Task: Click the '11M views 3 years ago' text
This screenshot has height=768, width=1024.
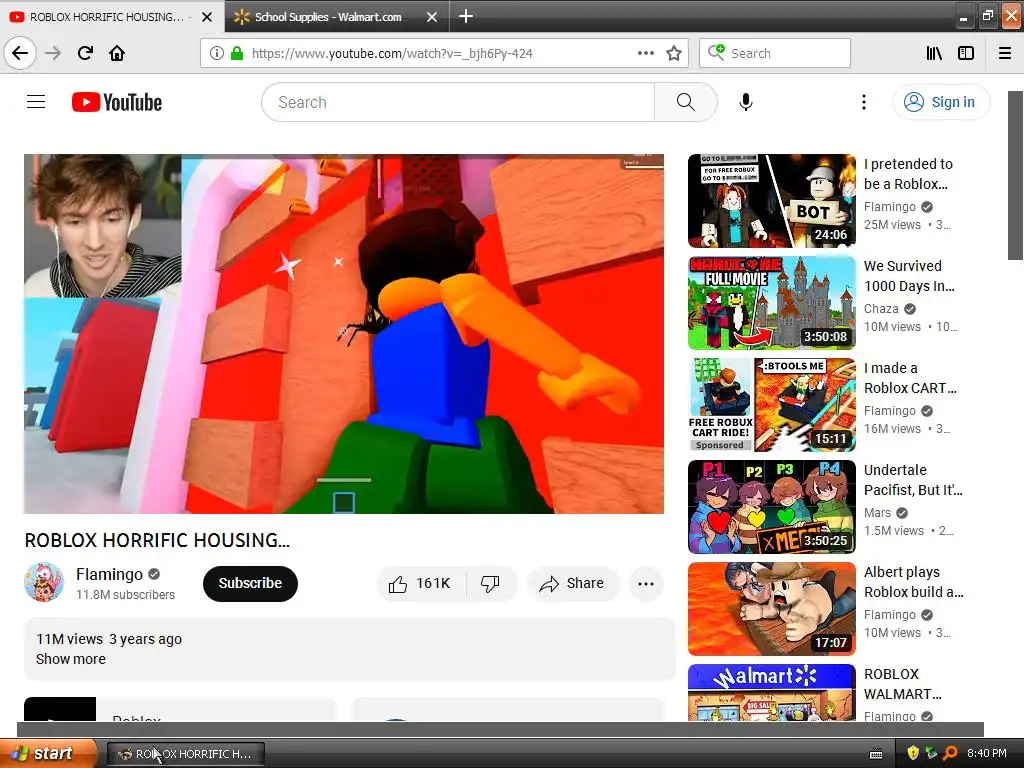Action: 109,639
